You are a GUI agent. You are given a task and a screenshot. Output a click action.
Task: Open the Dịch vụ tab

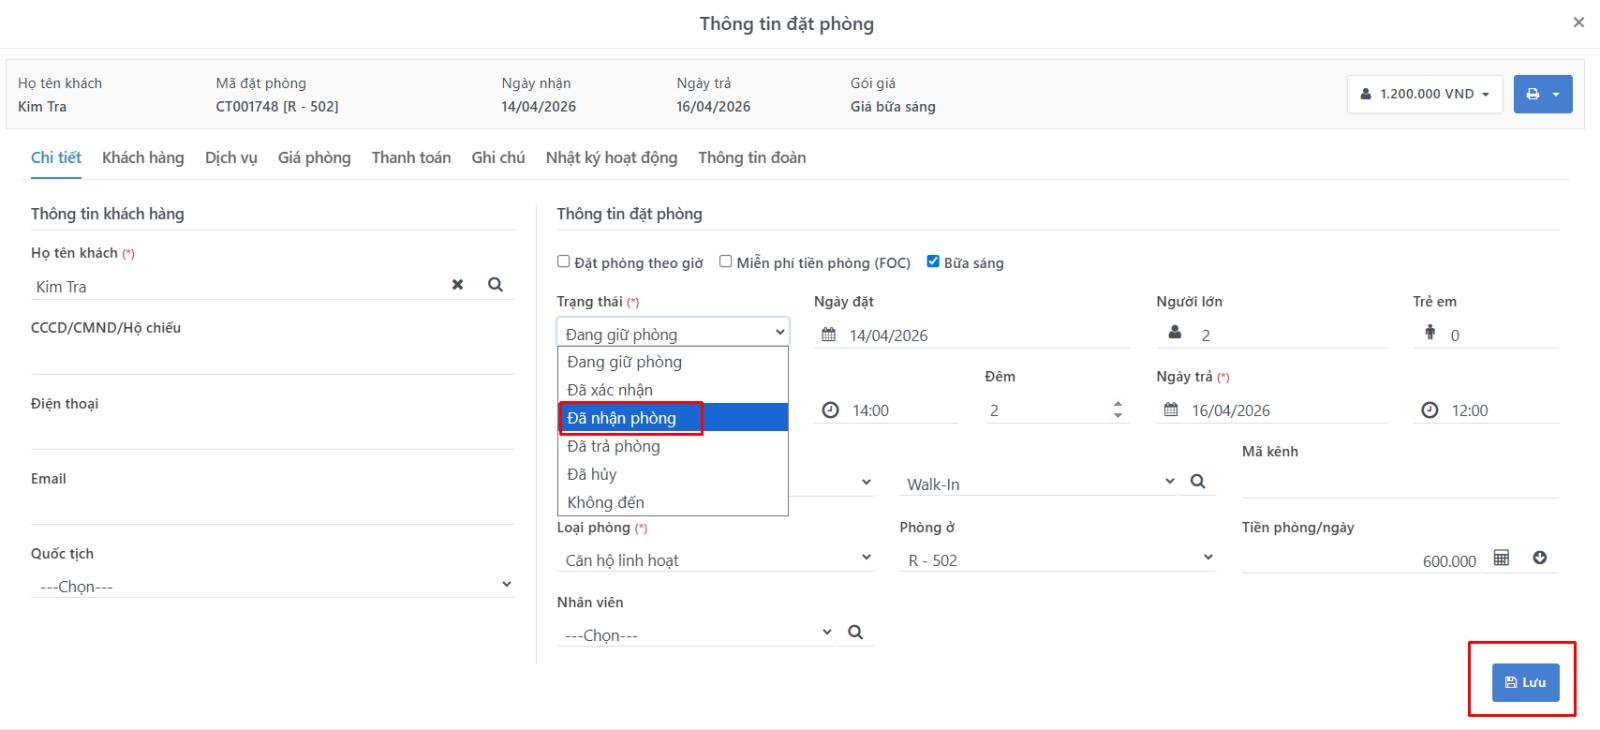231,158
